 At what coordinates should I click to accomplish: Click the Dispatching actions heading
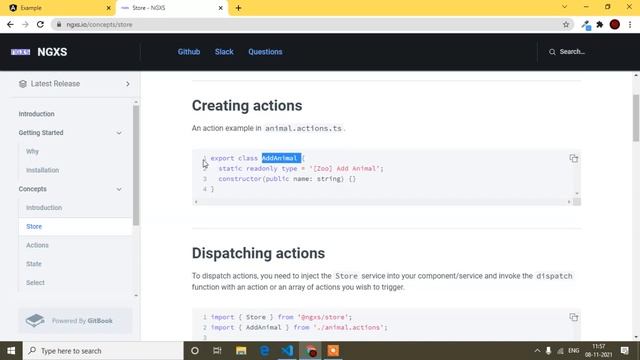click(x=258, y=253)
